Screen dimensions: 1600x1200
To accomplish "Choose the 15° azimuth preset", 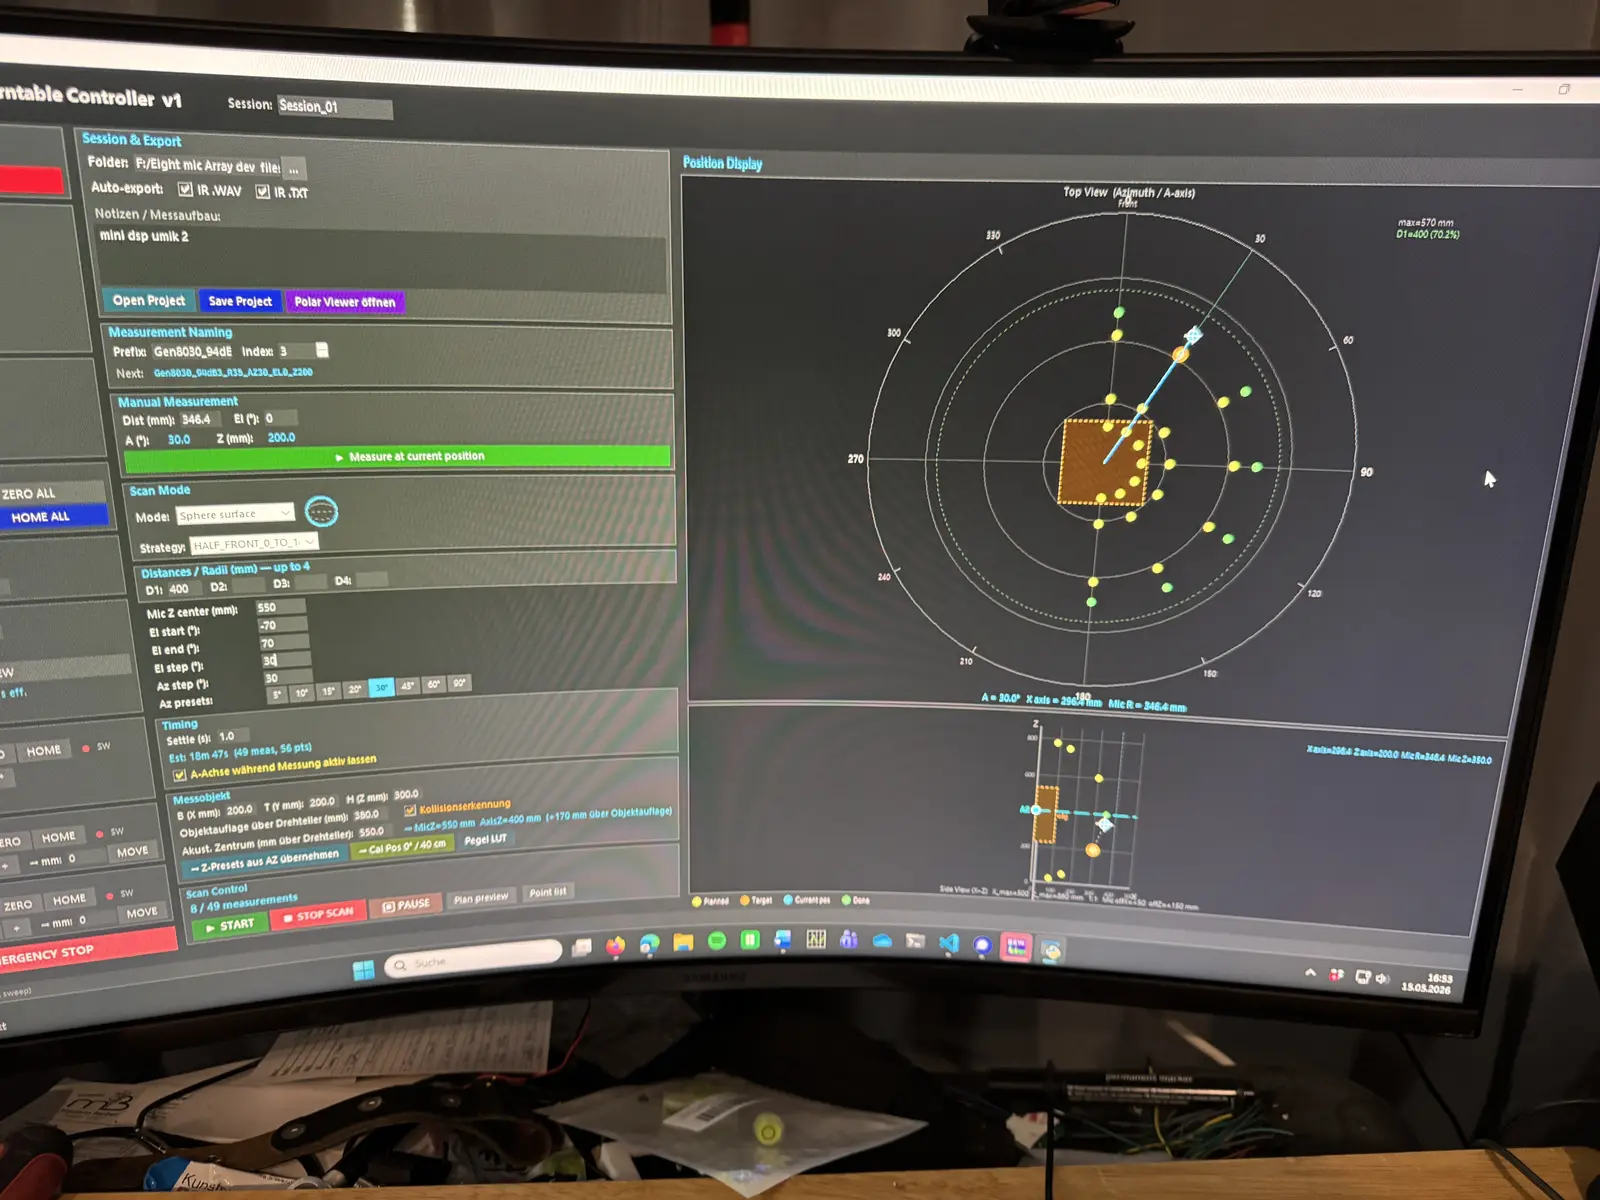I will tap(328, 691).
